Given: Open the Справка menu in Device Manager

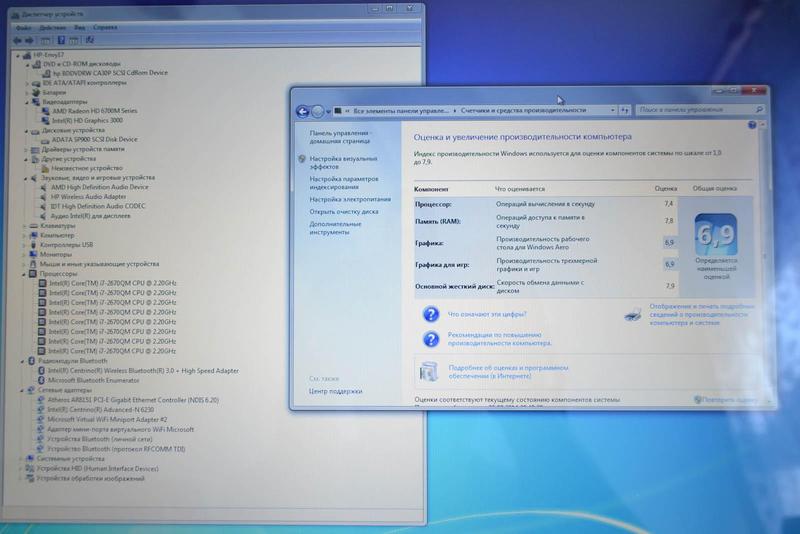Looking at the screenshot, I should pos(104,28).
